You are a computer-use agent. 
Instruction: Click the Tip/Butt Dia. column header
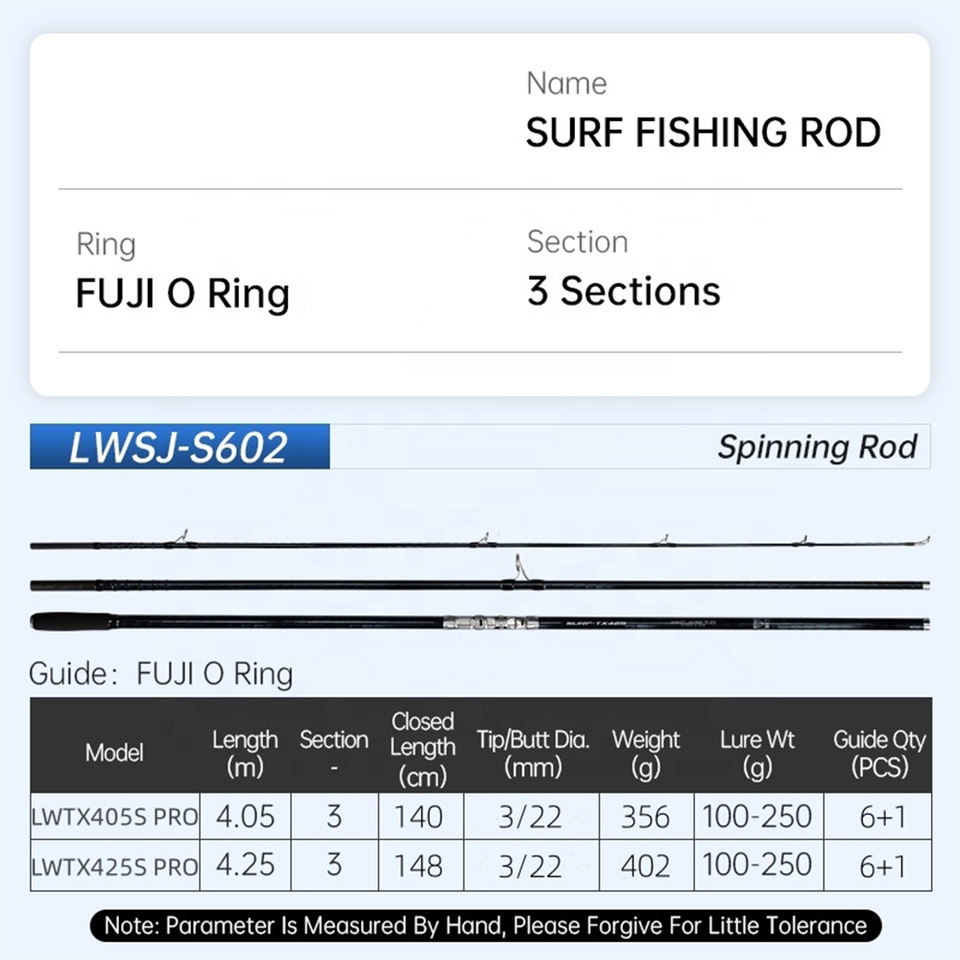click(x=532, y=752)
